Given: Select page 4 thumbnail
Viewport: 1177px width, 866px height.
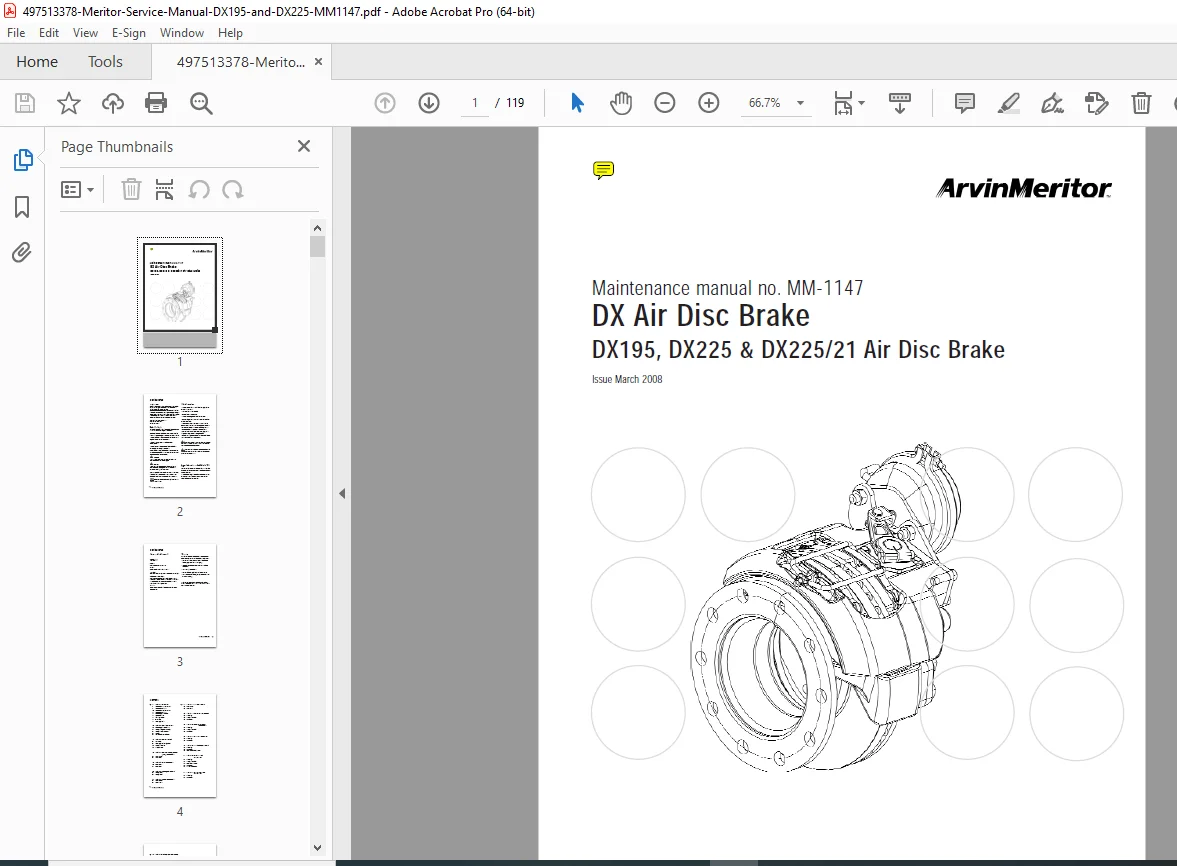Looking at the screenshot, I should coord(180,746).
